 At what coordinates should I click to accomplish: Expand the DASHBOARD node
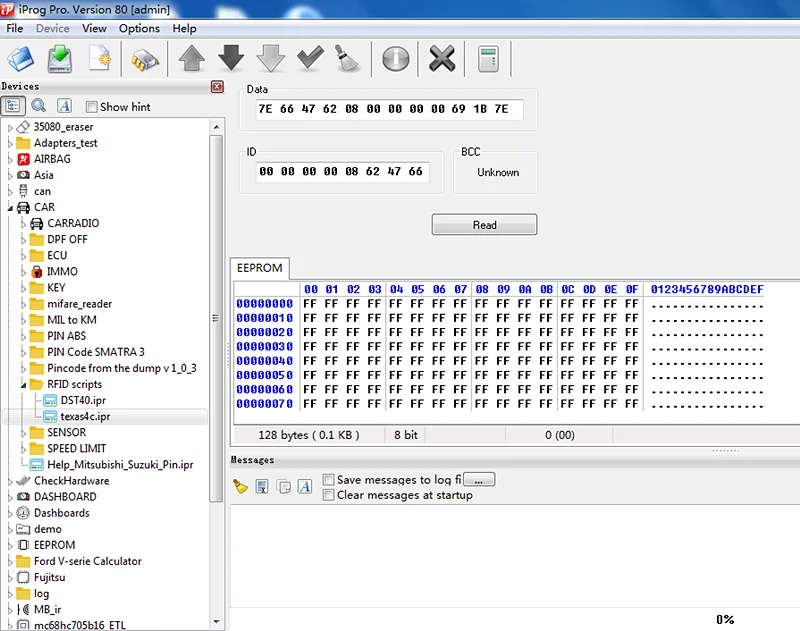coord(10,497)
